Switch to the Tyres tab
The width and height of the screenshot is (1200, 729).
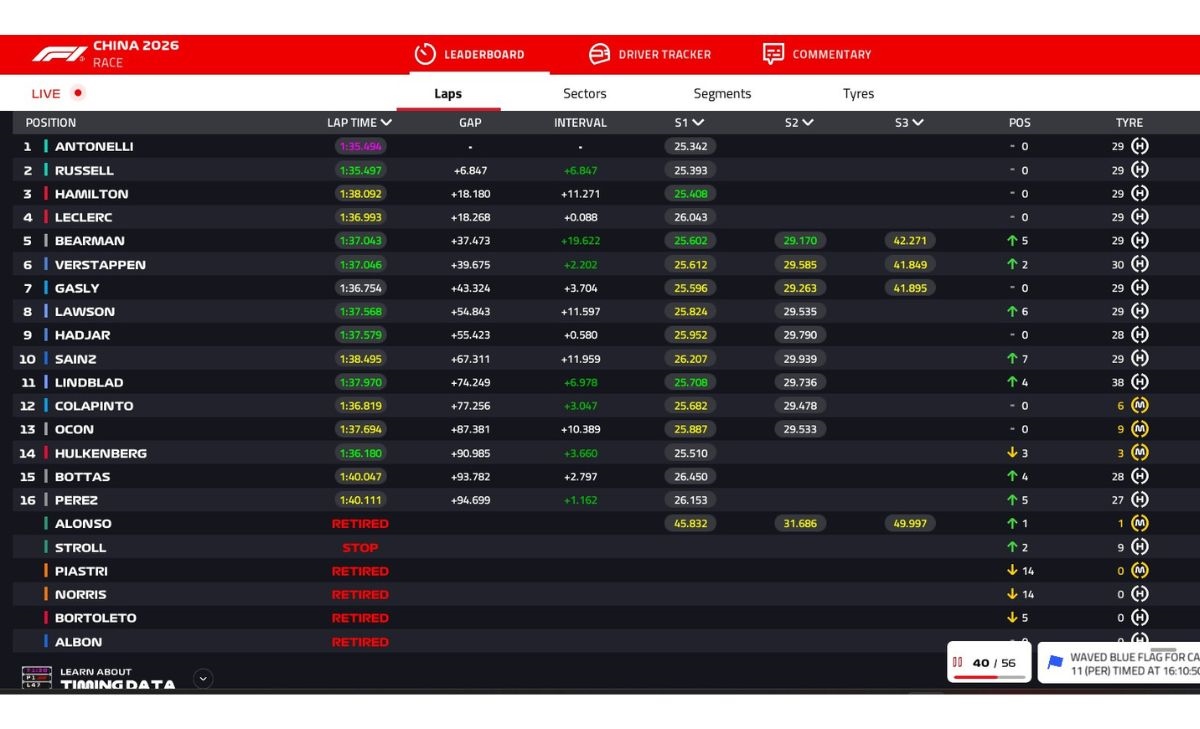(x=858, y=94)
